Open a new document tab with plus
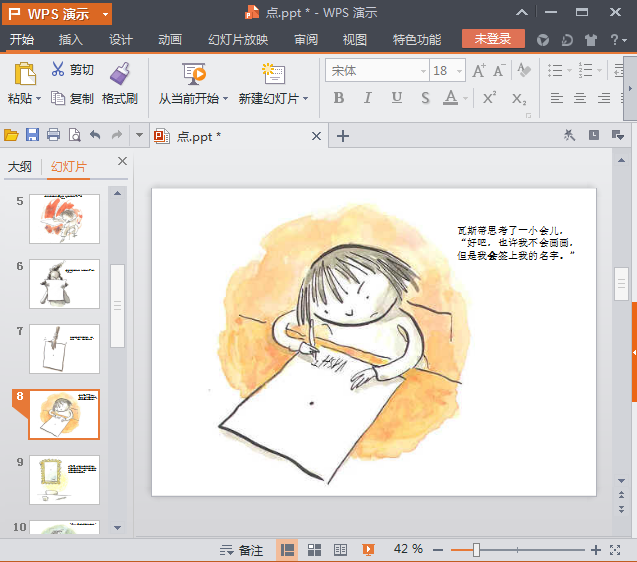 343,136
